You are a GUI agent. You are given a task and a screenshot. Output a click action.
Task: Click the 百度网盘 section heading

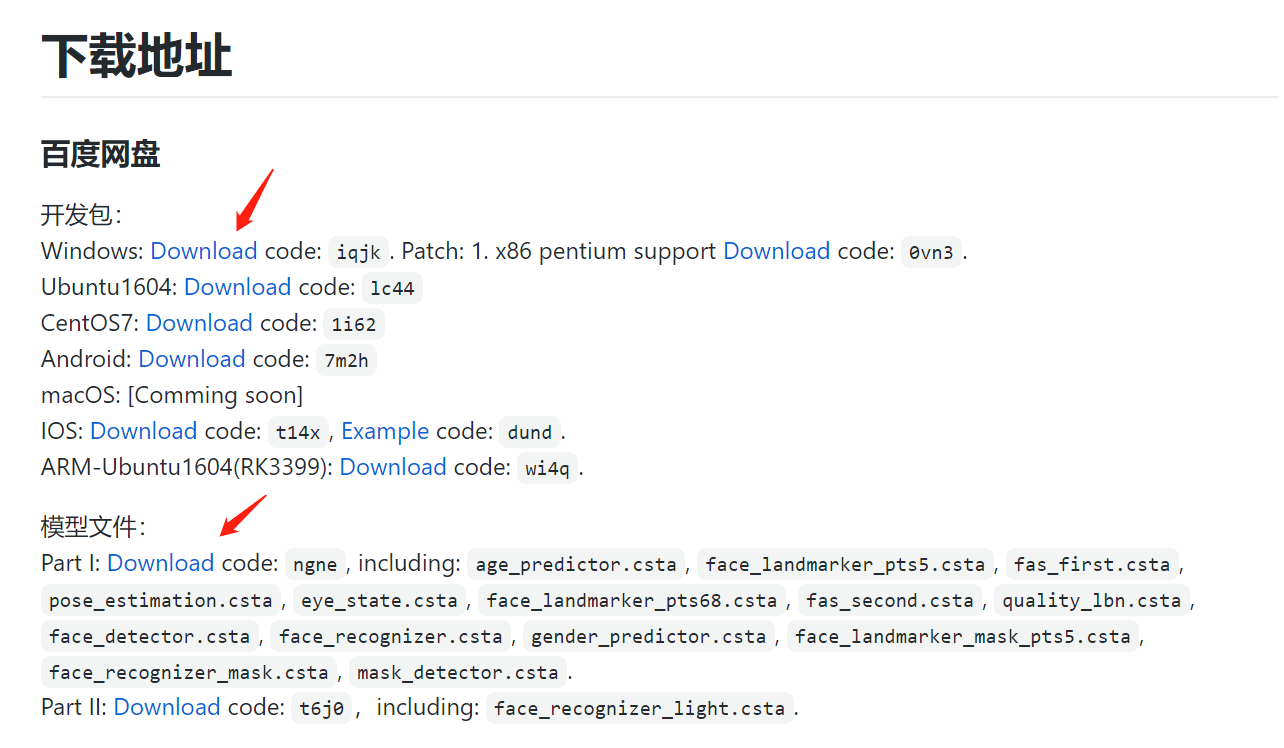tap(100, 155)
